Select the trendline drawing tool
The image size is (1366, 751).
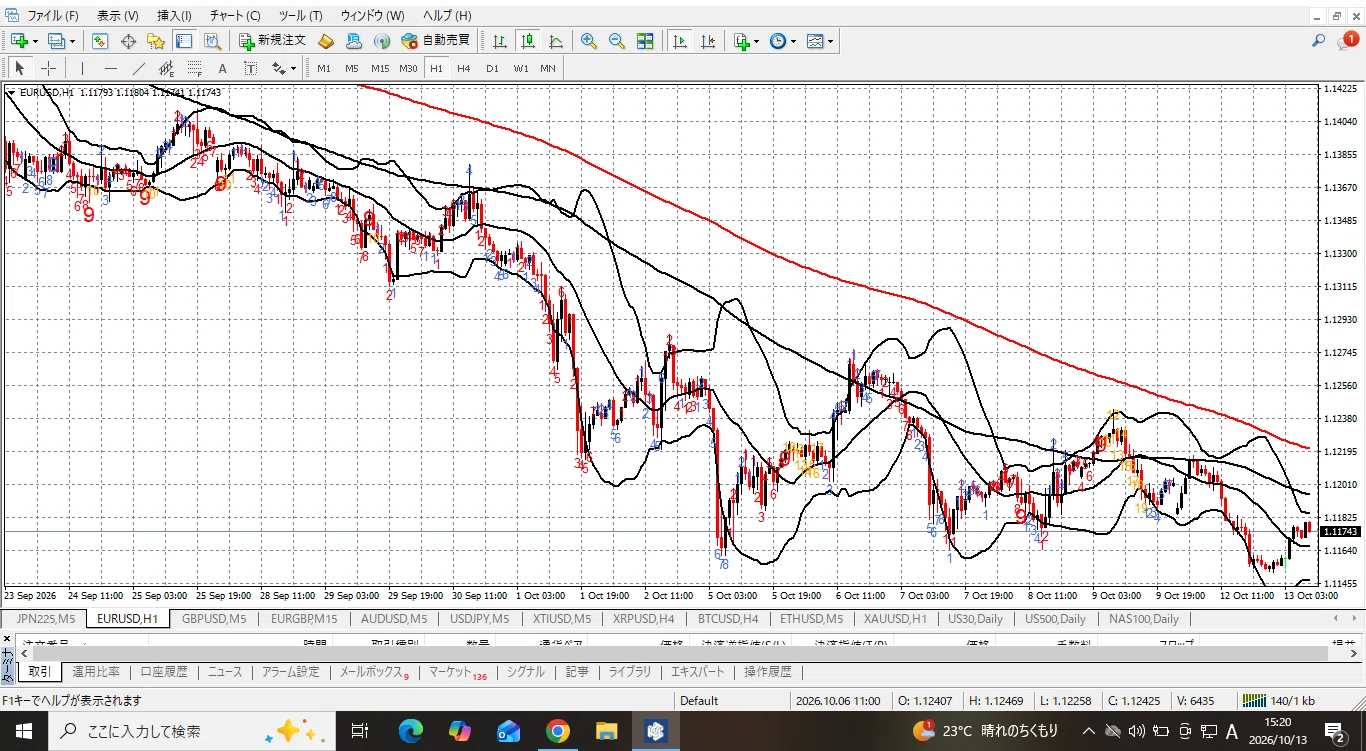(x=139, y=68)
